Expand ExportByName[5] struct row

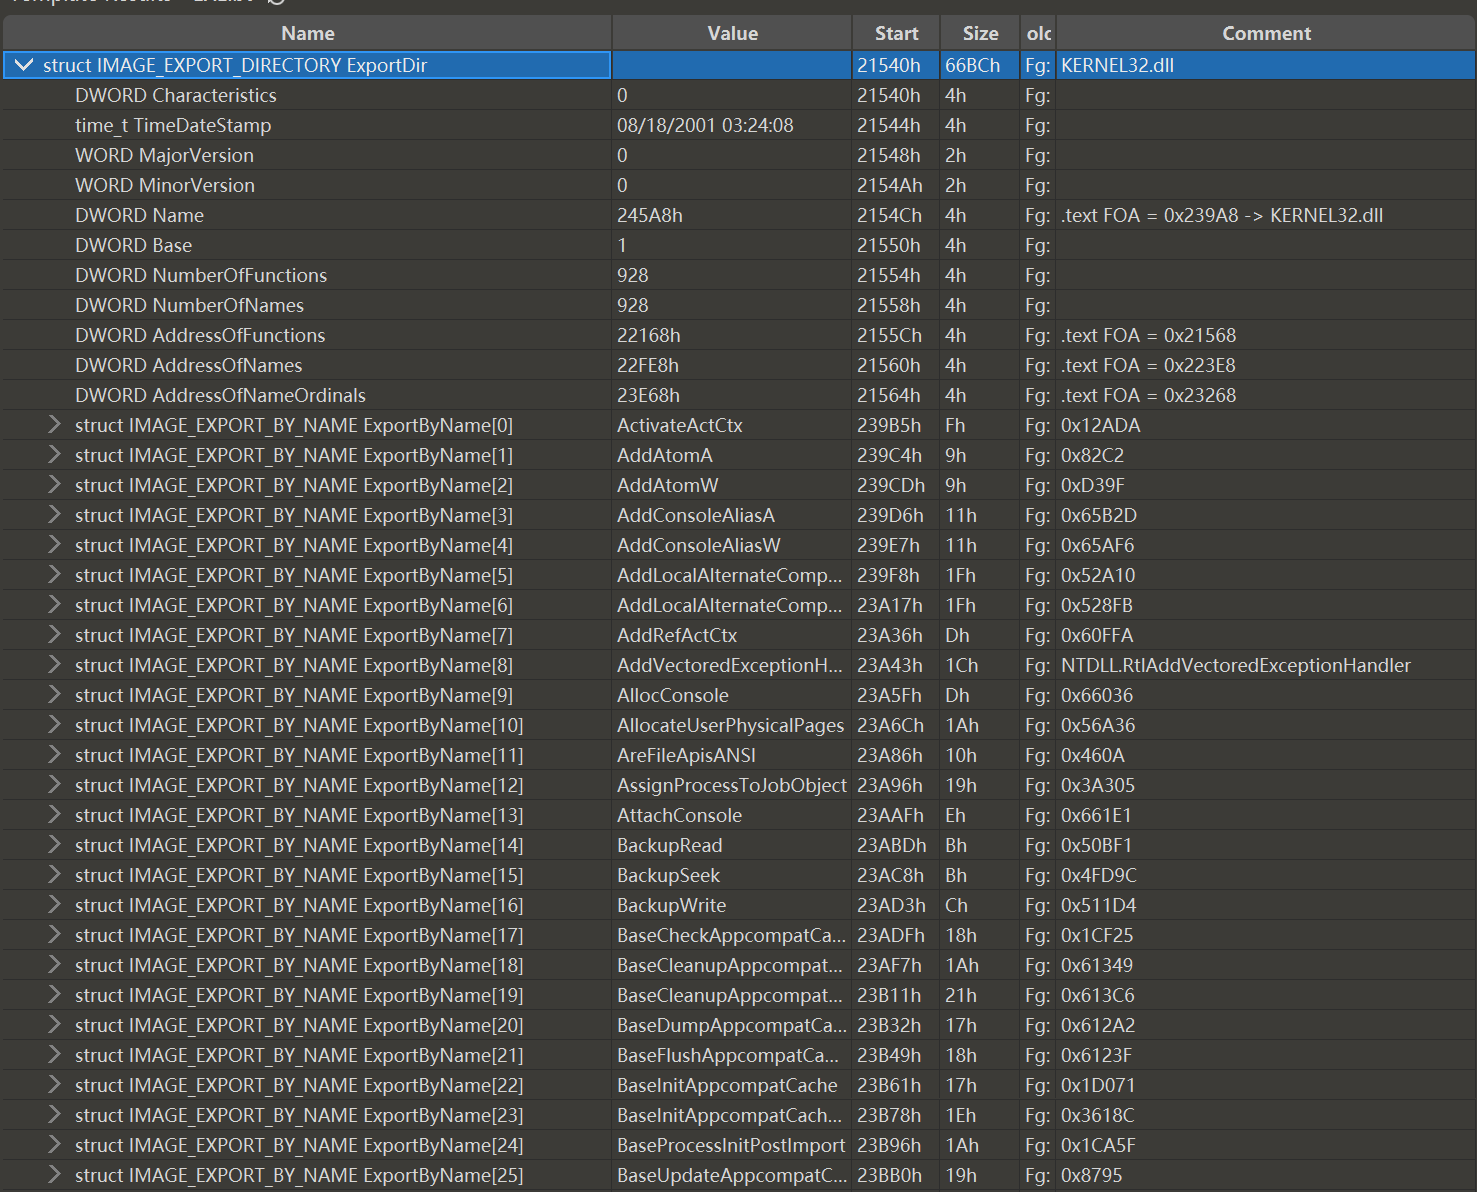(x=55, y=575)
